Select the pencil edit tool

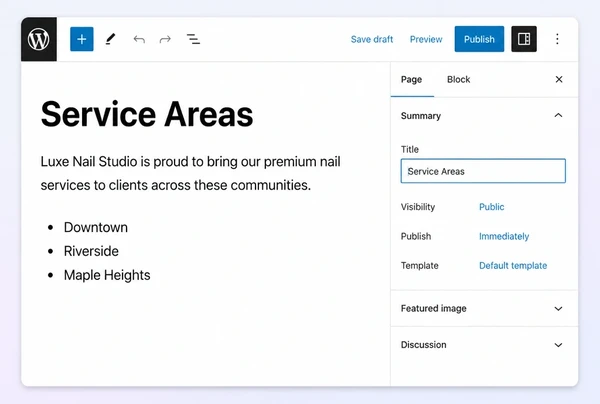110,39
